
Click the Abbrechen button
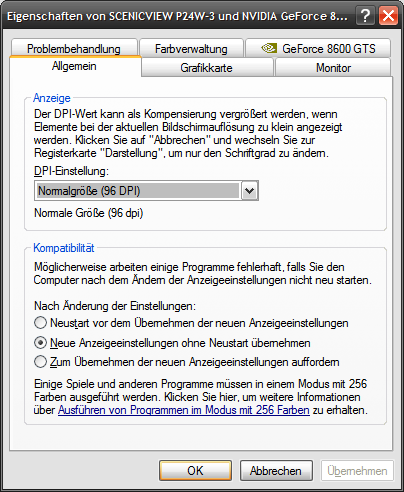(276, 471)
